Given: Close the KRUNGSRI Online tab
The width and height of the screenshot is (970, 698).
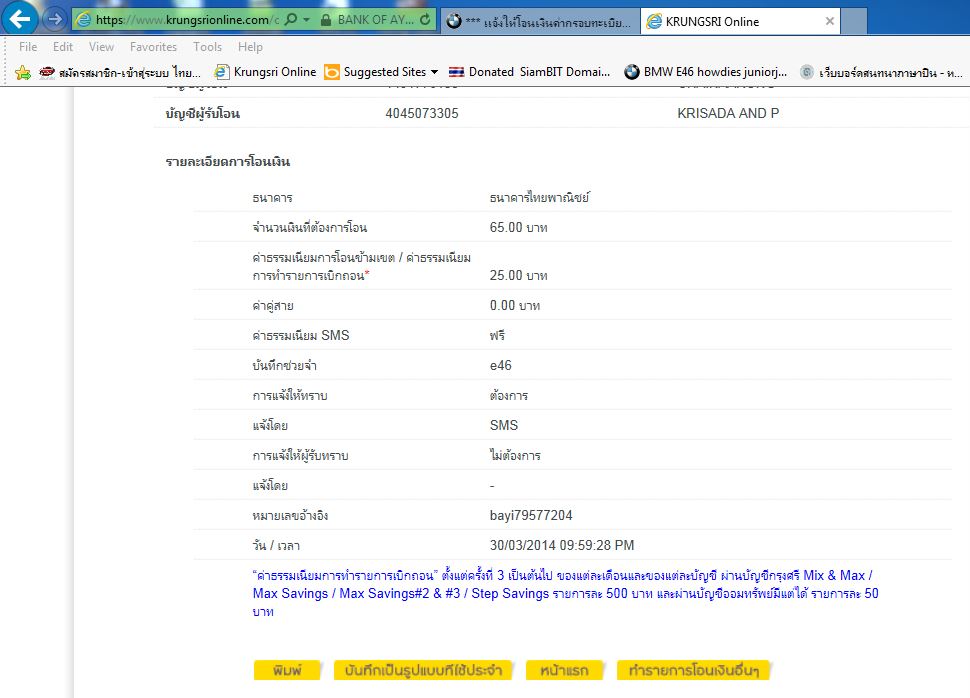Looking at the screenshot, I should tap(830, 21).
